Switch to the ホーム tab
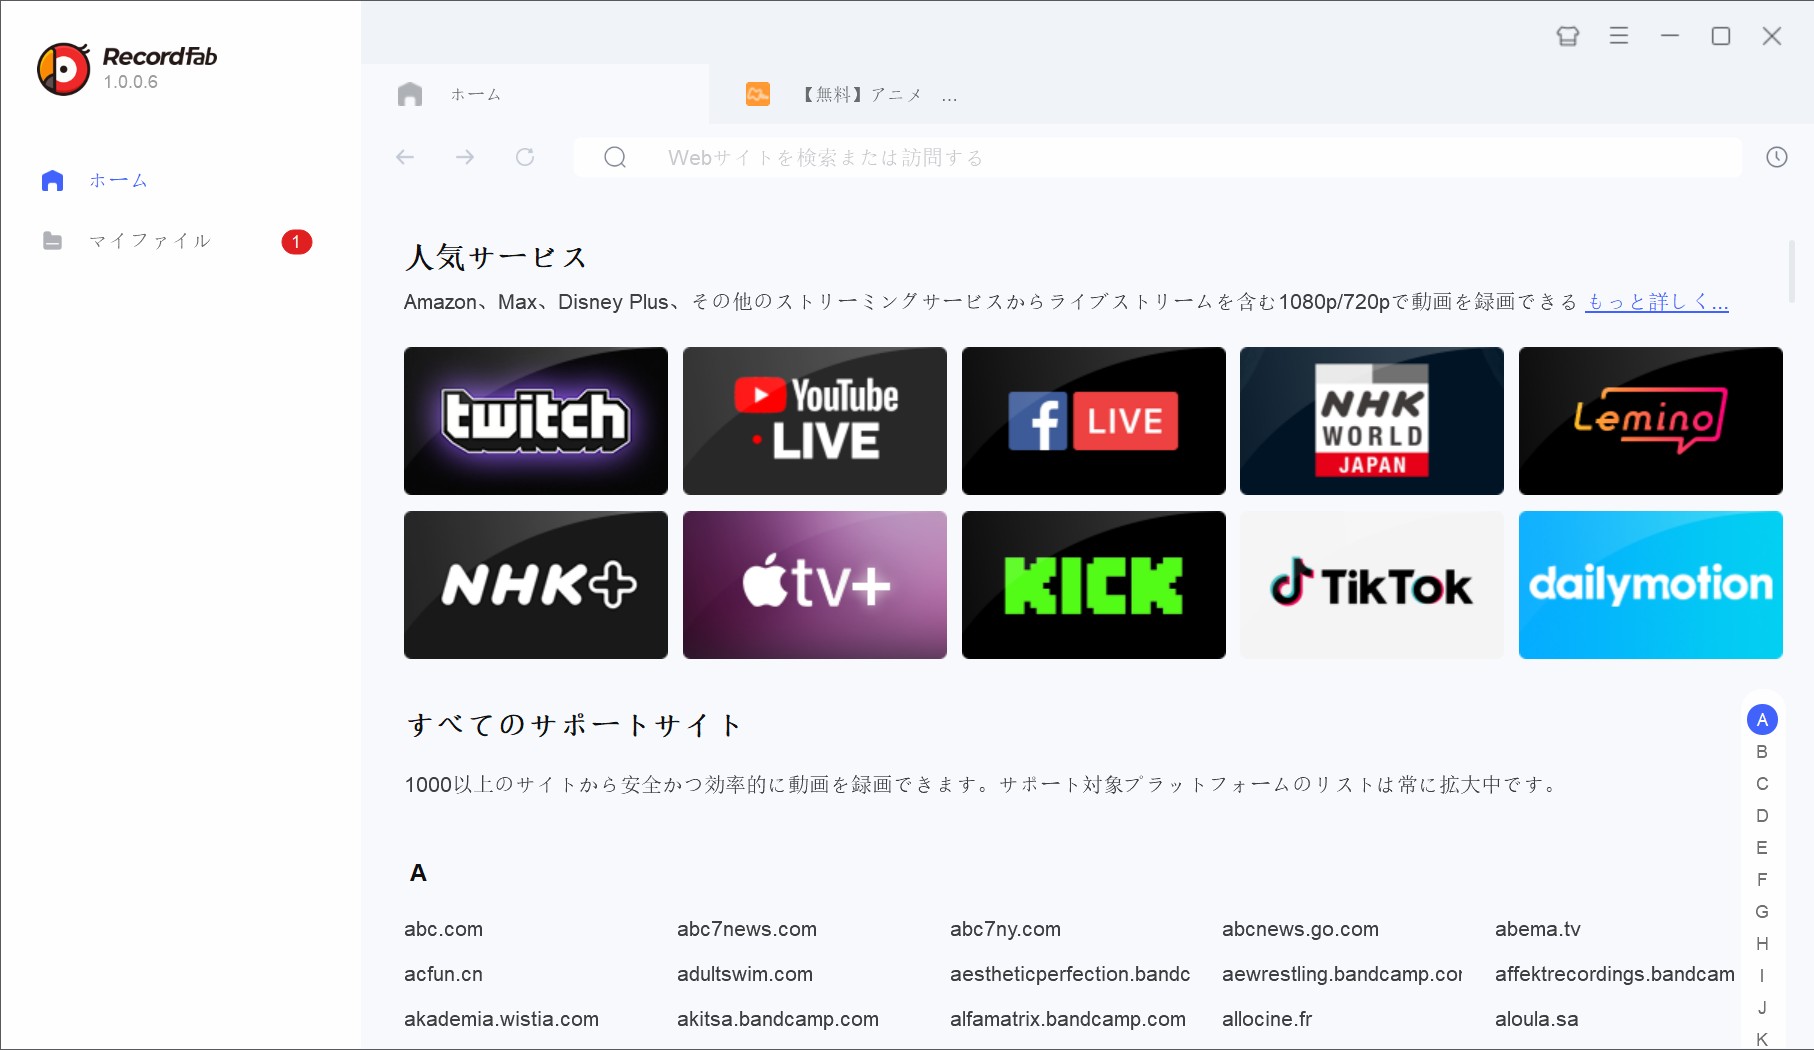This screenshot has width=1814, height=1050. (x=536, y=94)
